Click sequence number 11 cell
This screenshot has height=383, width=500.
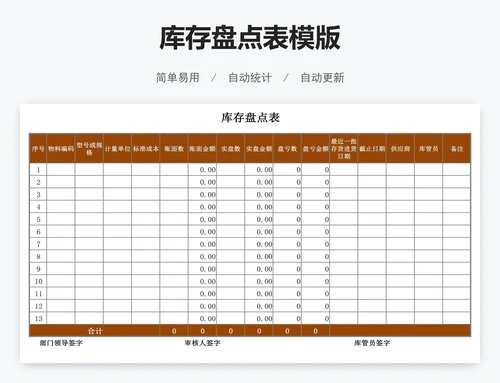(x=38, y=294)
